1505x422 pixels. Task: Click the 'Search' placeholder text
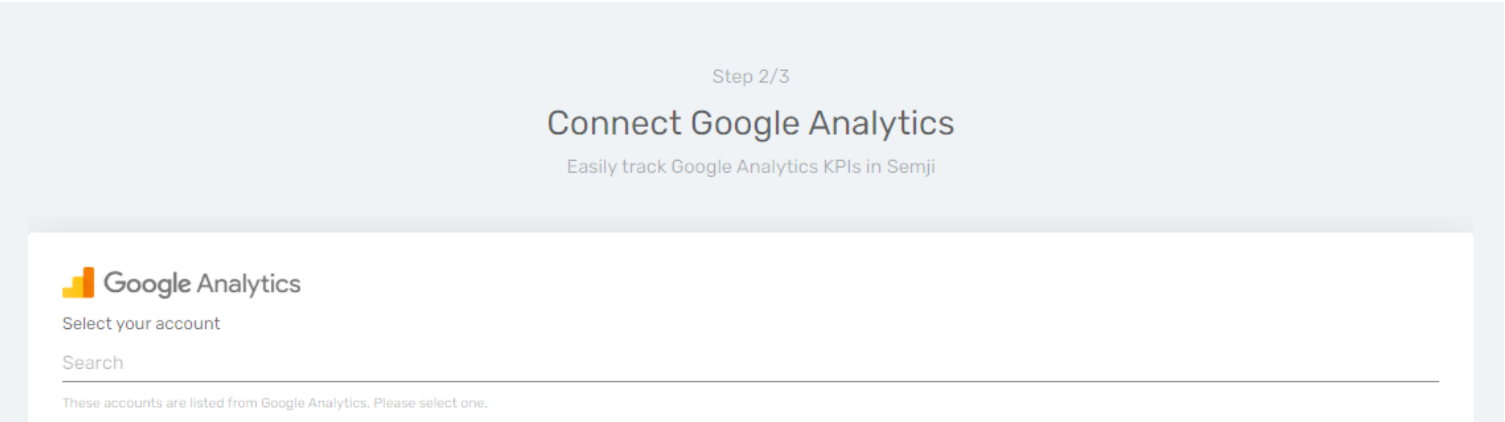pos(93,363)
